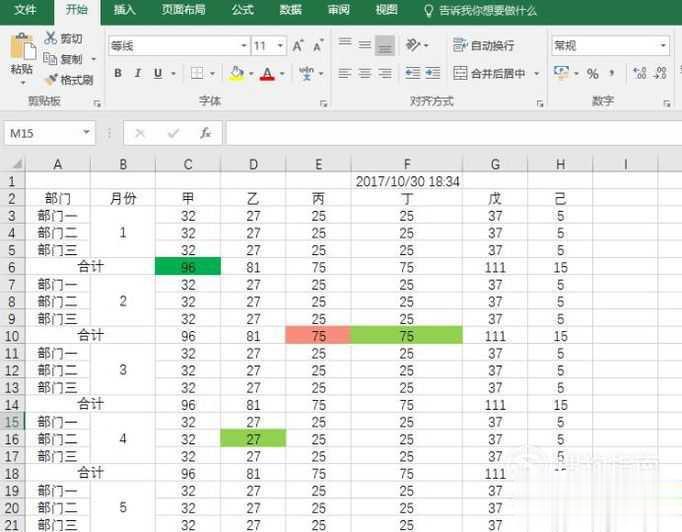
Task: Align text to top
Action: 345,45
